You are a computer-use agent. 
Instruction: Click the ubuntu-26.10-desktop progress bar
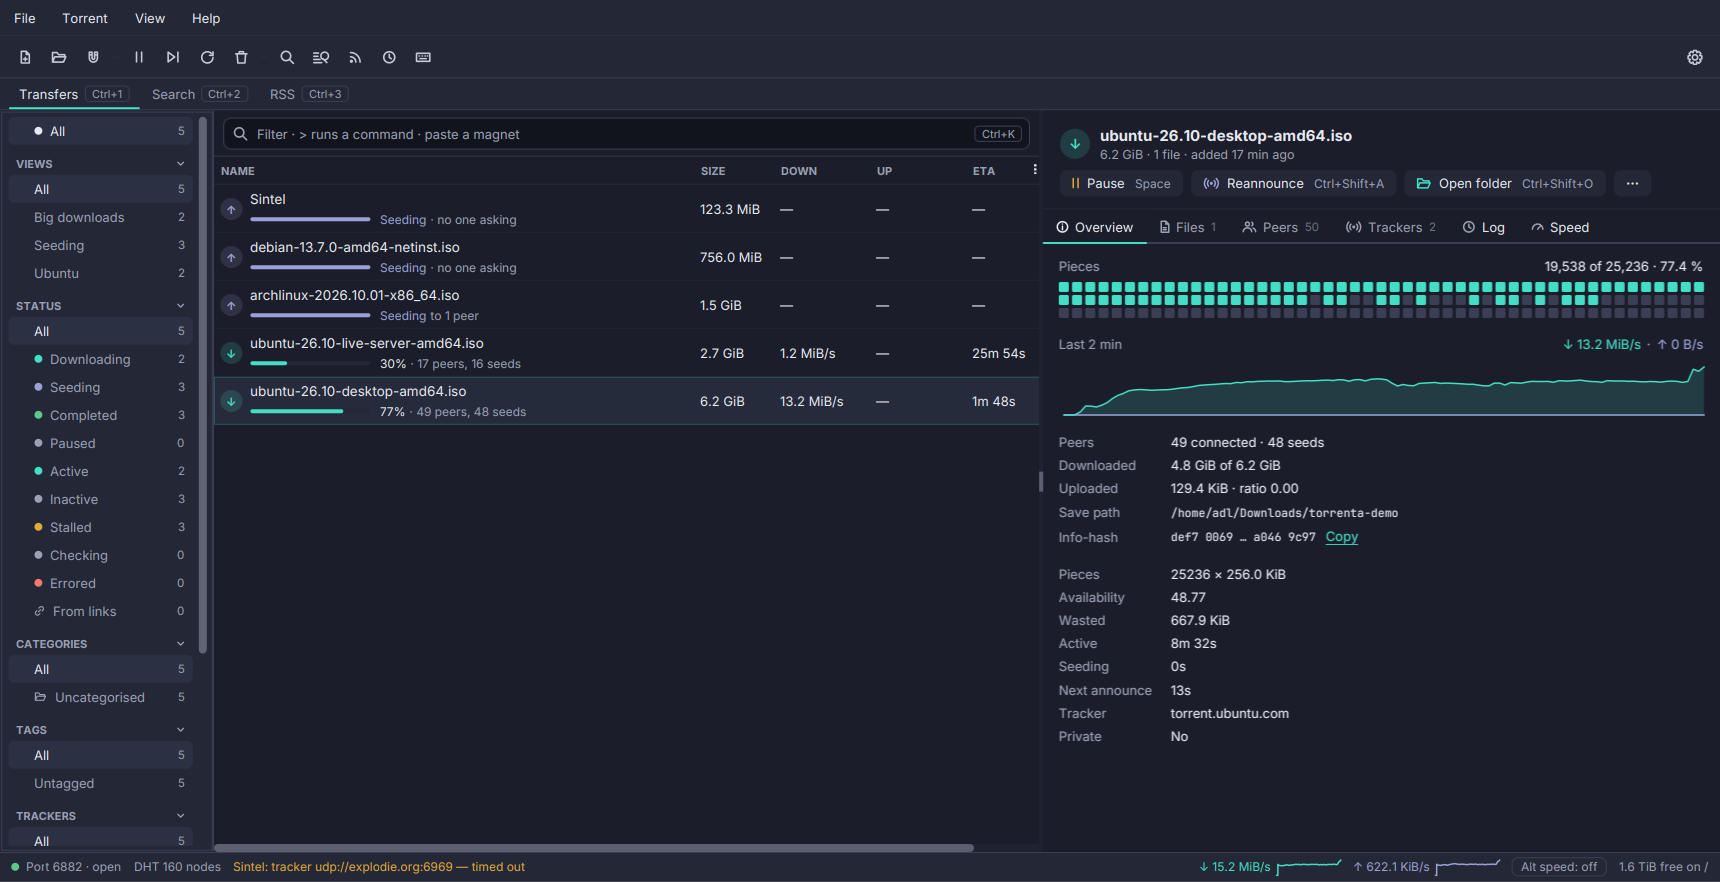(x=310, y=411)
